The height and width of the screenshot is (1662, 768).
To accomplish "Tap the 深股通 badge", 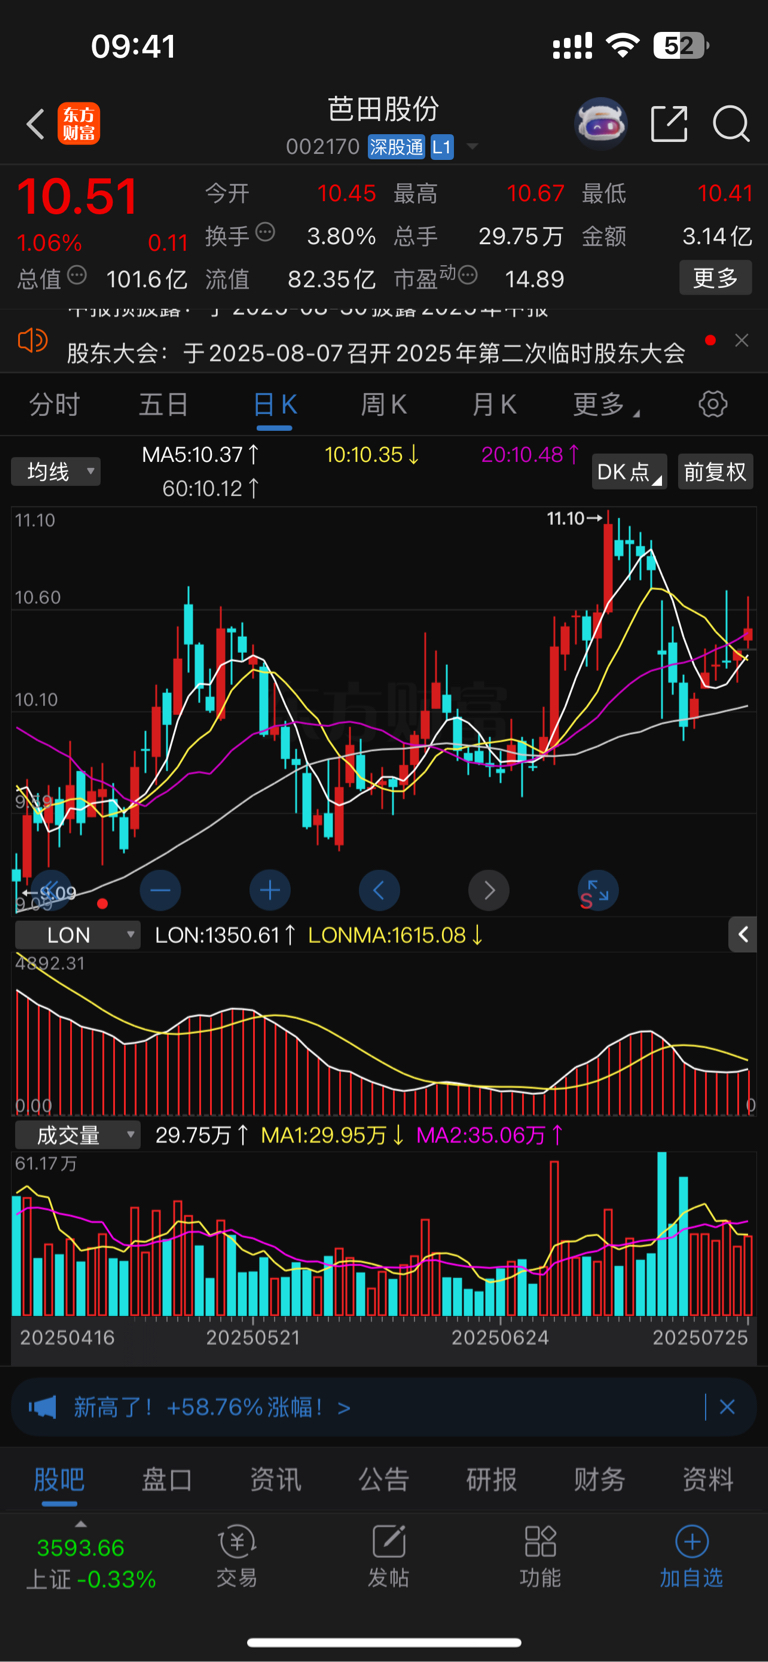I will [x=397, y=147].
